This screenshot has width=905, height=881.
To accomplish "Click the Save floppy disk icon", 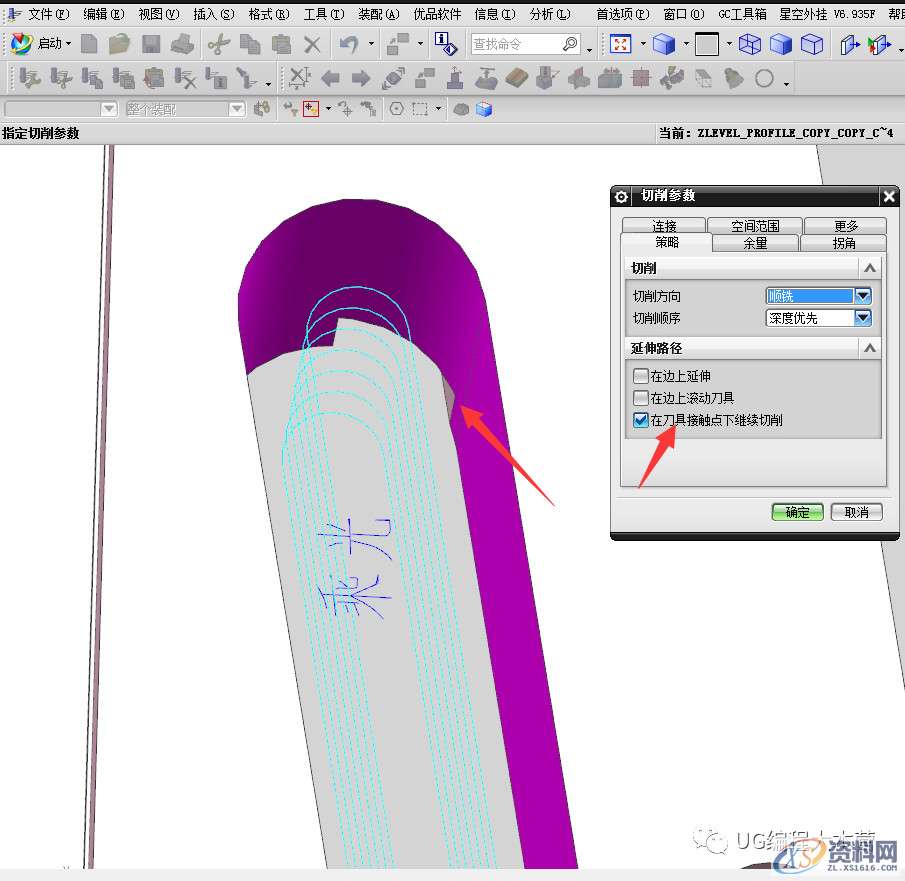I will (151, 44).
